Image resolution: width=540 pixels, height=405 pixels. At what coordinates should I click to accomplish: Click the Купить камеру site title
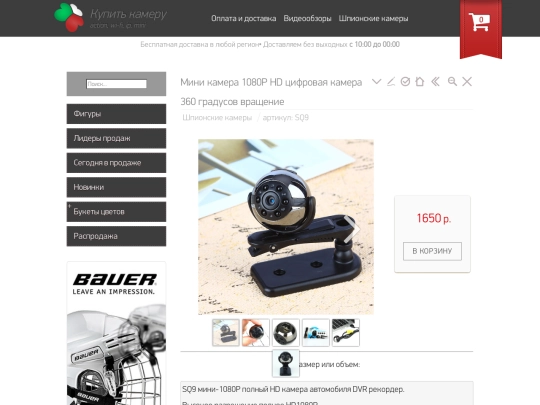(128, 14)
